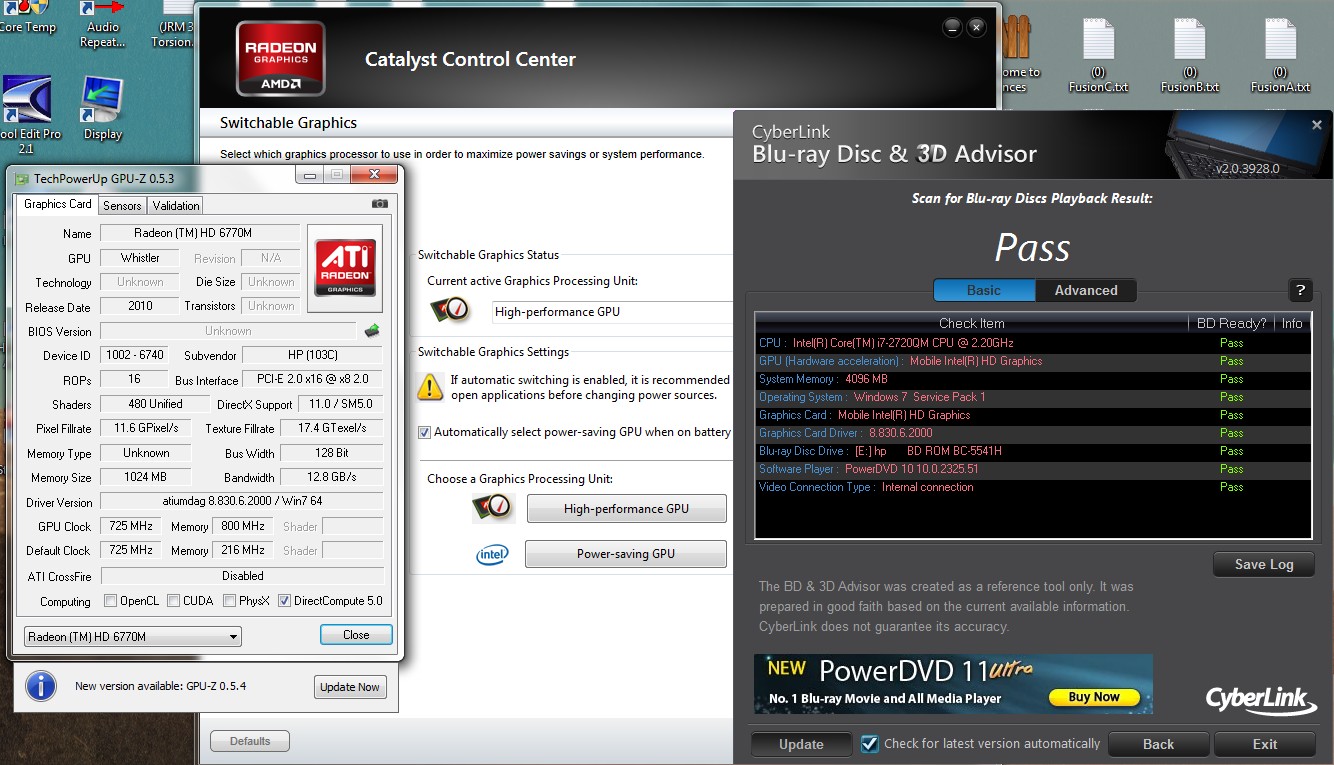Screen dimensions: 1334x765
Task: Uncheck Check for latest version automatically
Action: 870,744
